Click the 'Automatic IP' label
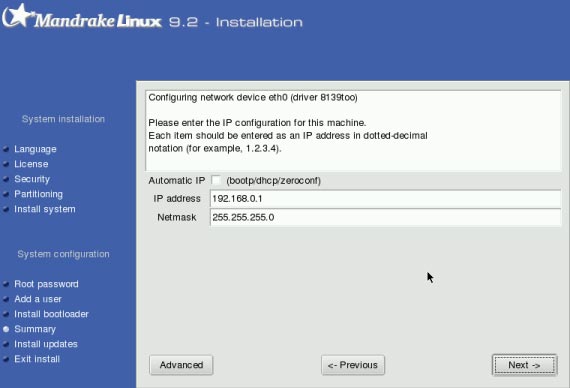This screenshot has width=570, height=388. 177,180
